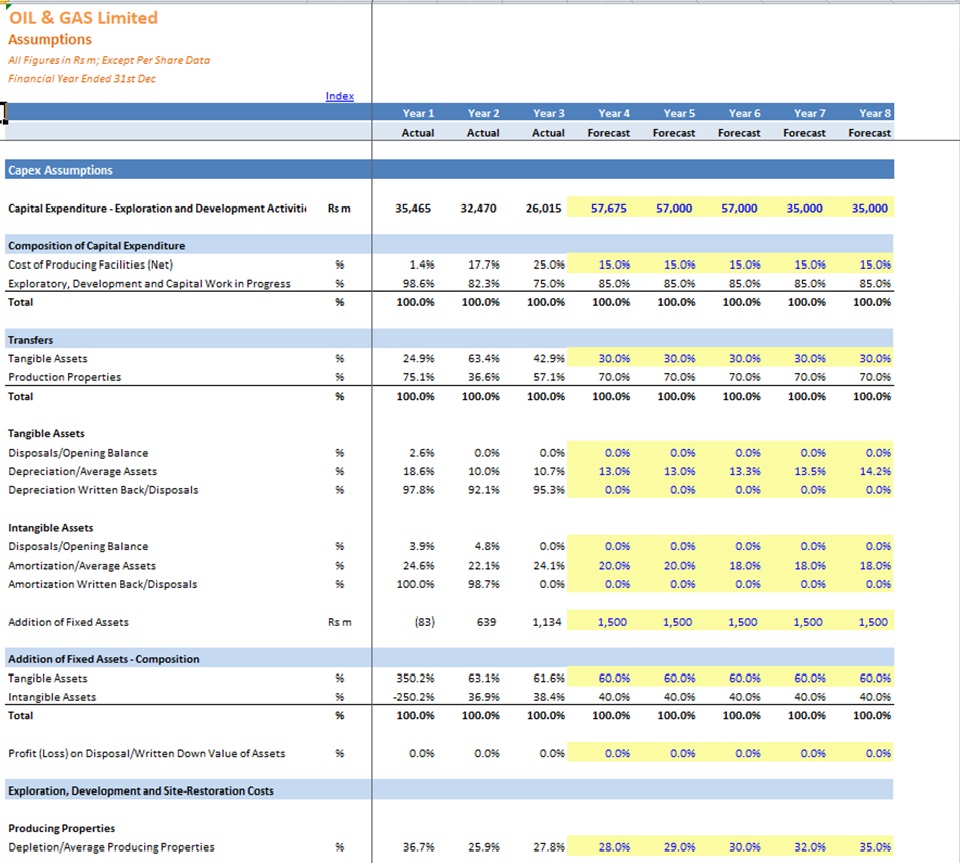The image size is (960, 863).
Task: Select Year 3 Addition of Fixed Assets 1,134
Action: point(547,622)
